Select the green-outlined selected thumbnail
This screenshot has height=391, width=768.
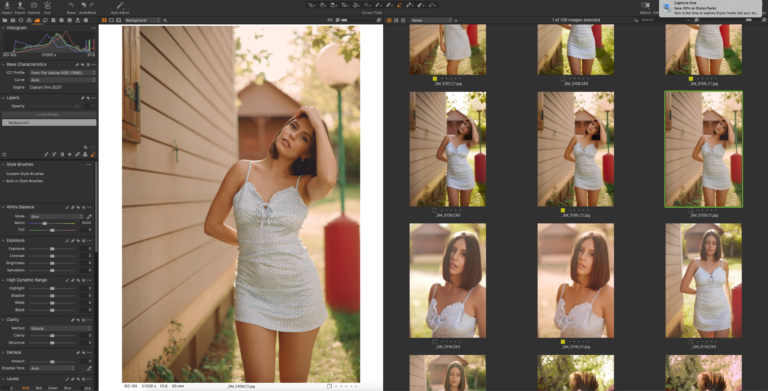pos(703,149)
